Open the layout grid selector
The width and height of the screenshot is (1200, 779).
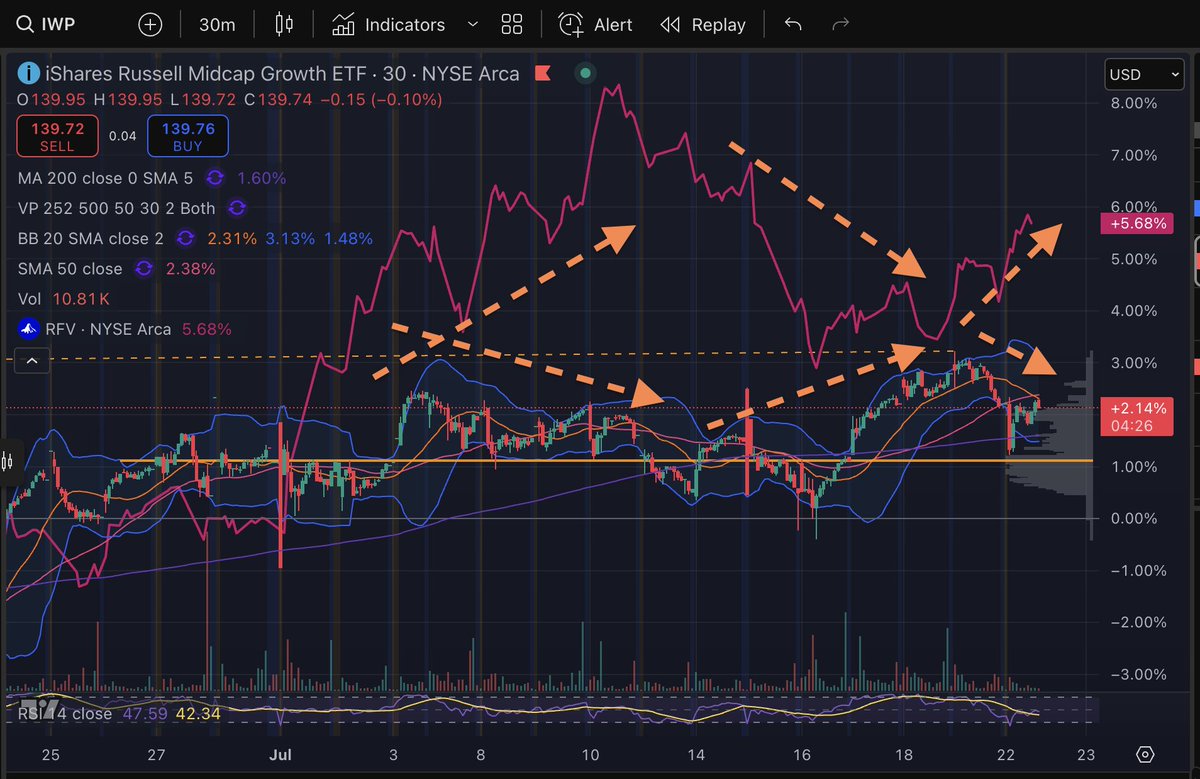point(512,24)
